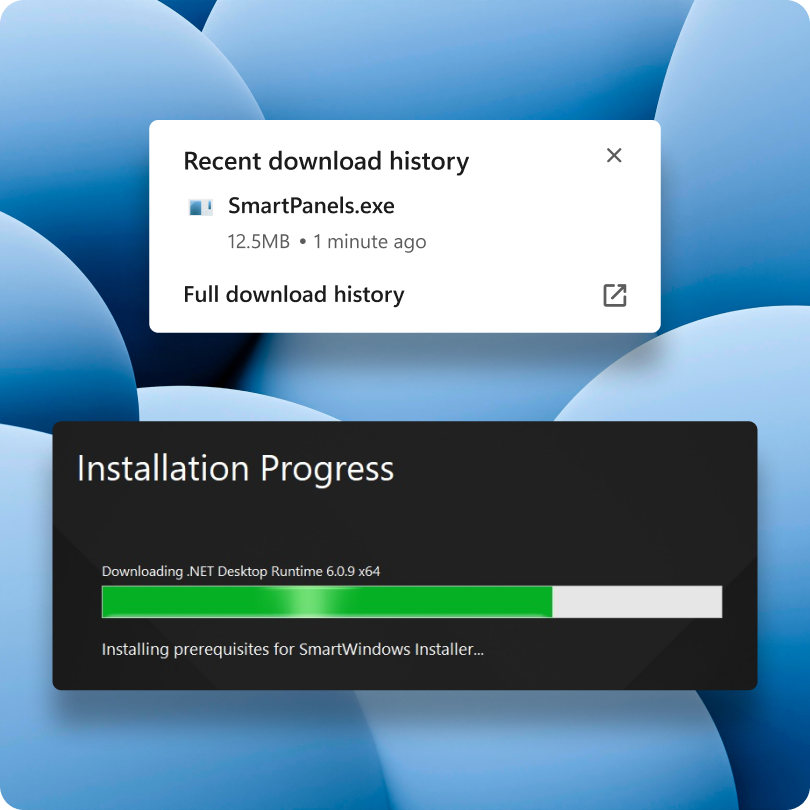Click the '1 minute ago' timestamp
The width and height of the screenshot is (810, 810).
tap(370, 241)
